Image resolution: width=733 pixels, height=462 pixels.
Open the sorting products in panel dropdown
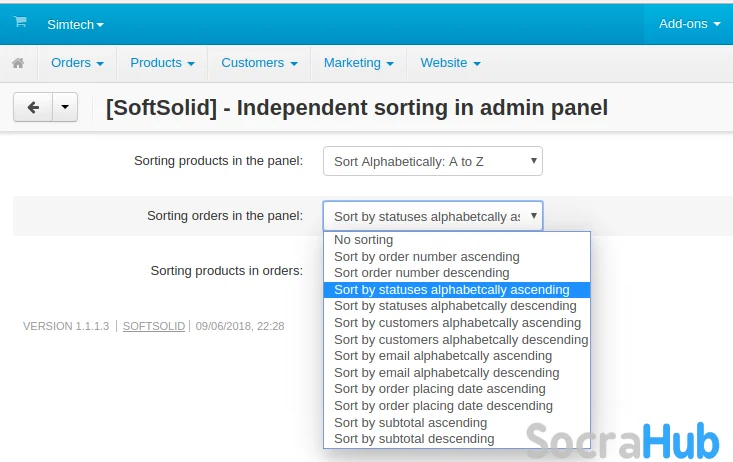[x=432, y=160]
